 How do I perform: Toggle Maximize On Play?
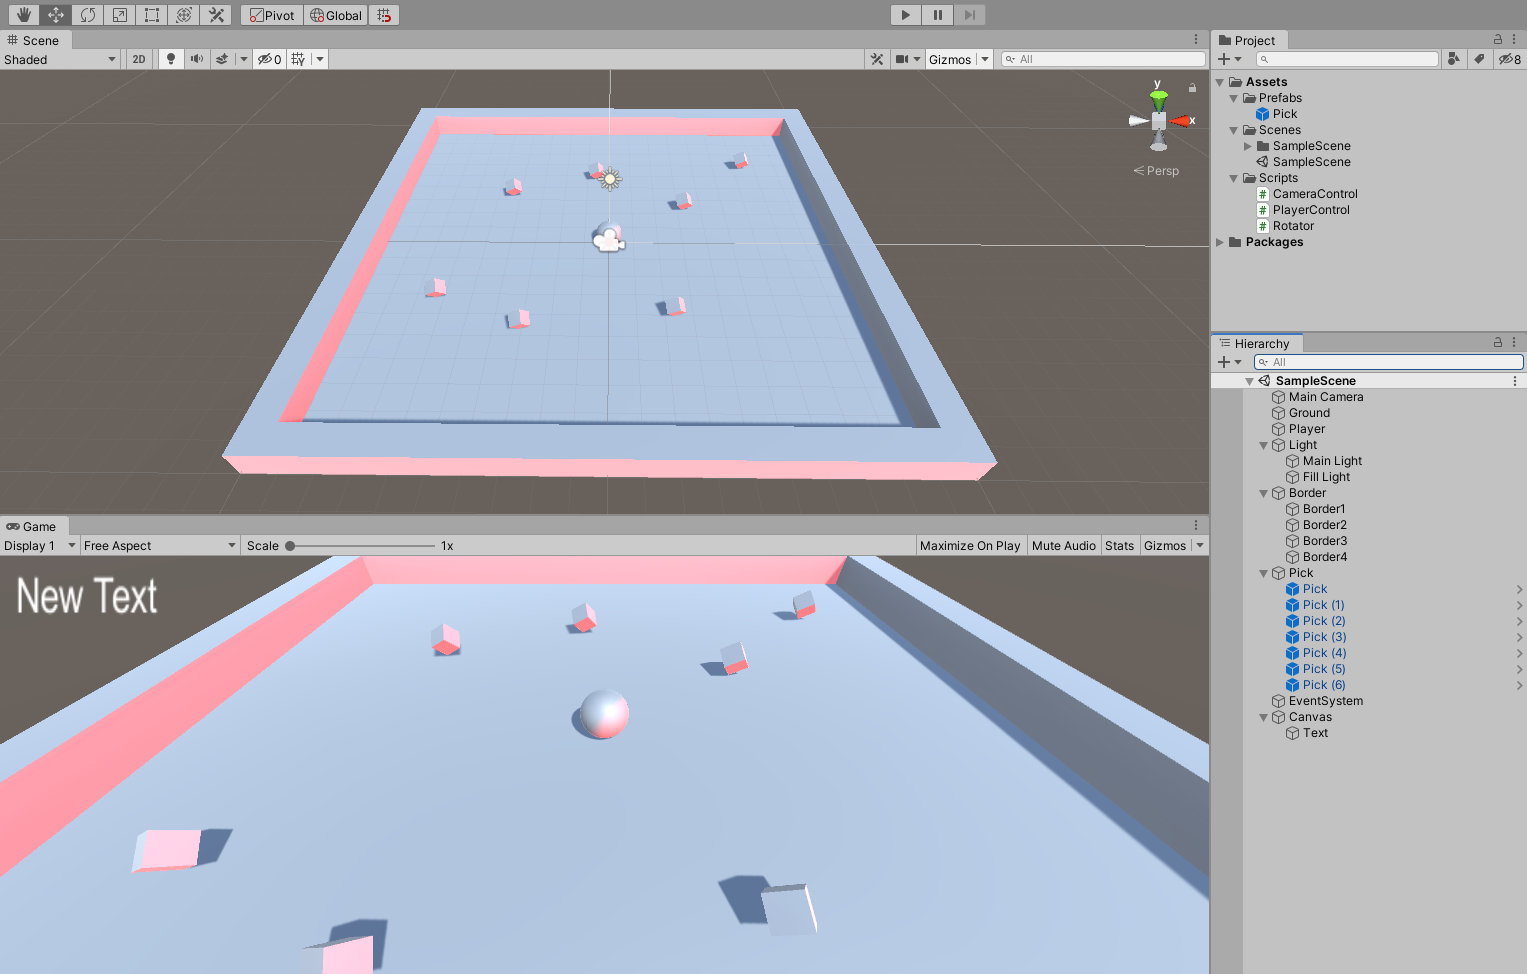pyautogui.click(x=969, y=545)
